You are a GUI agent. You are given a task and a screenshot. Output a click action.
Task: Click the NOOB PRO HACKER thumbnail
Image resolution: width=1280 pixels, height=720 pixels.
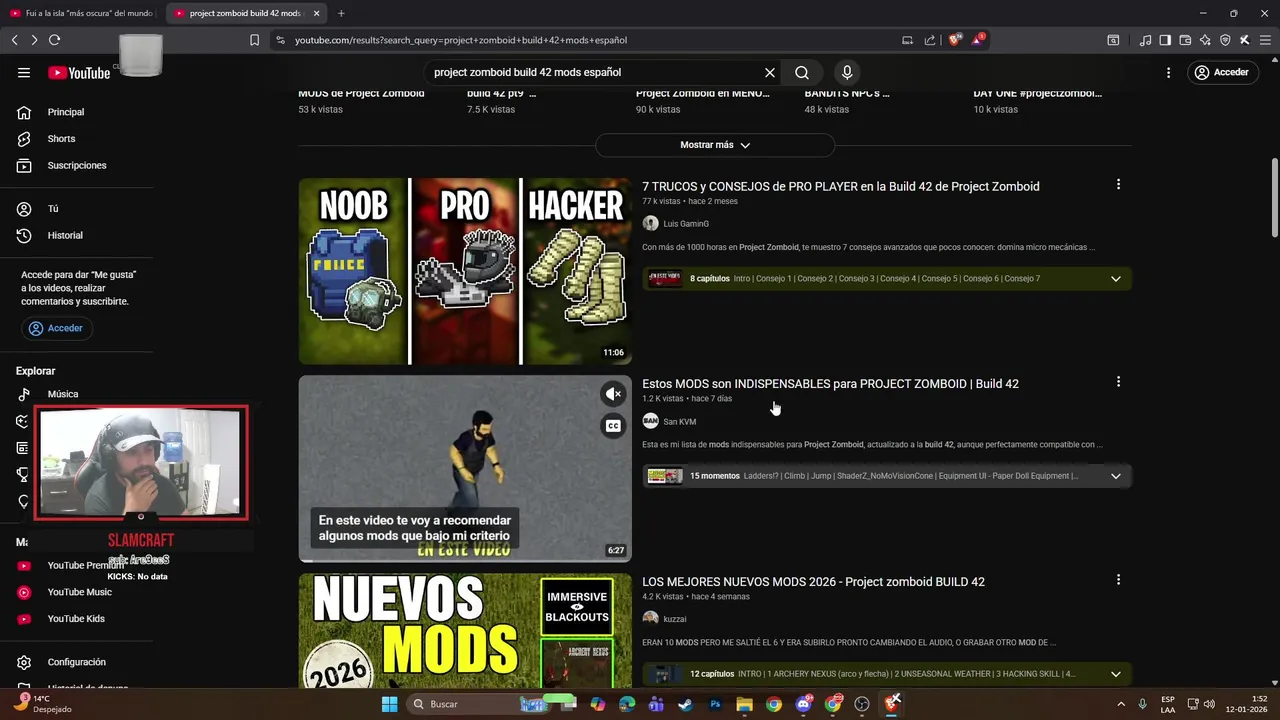click(465, 271)
